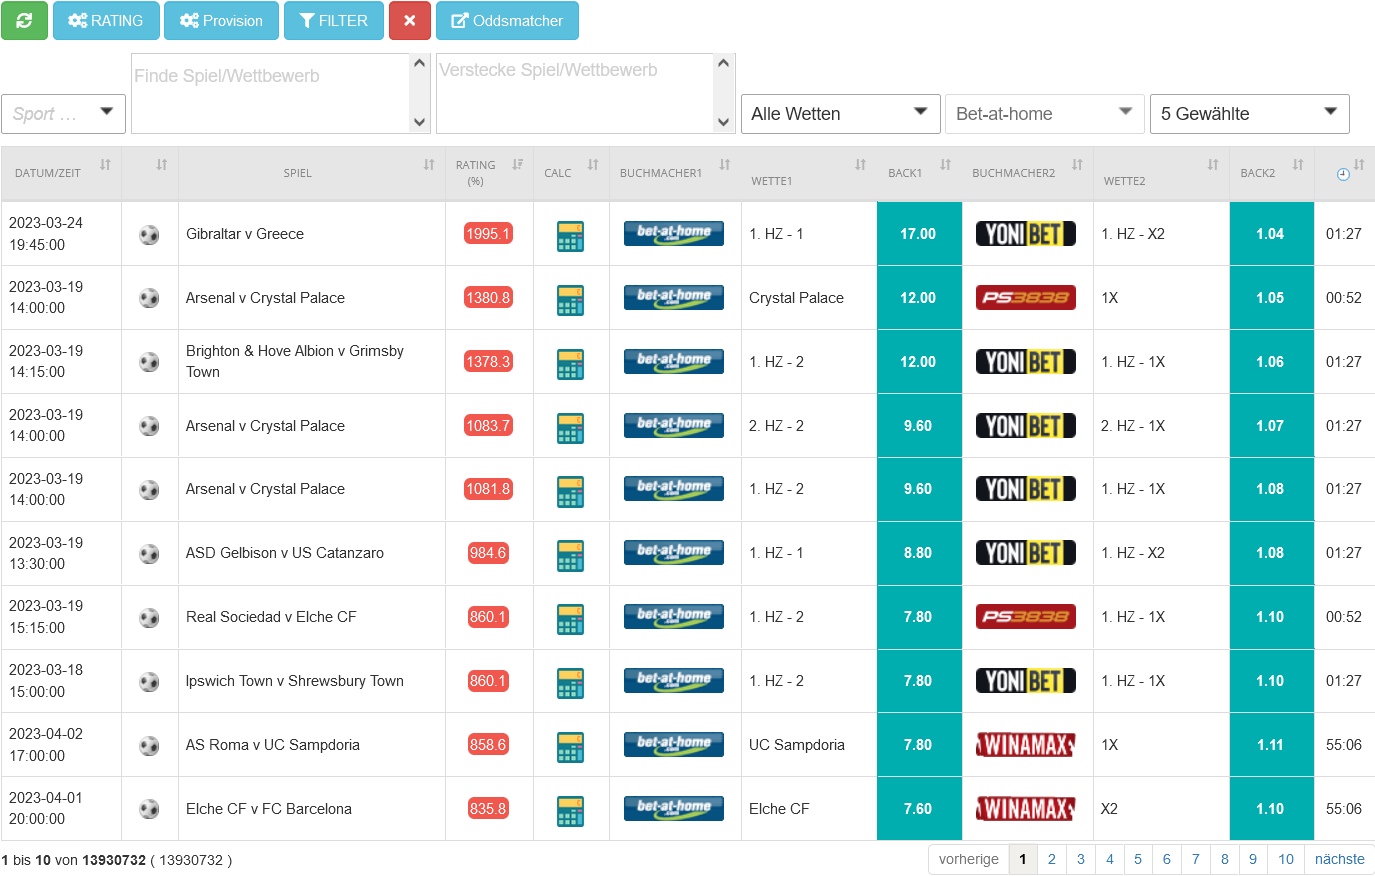Screen dimensions: 1375x876
Task: Select 'Real Sociedad v Elche CF' text
Action: click(271, 617)
